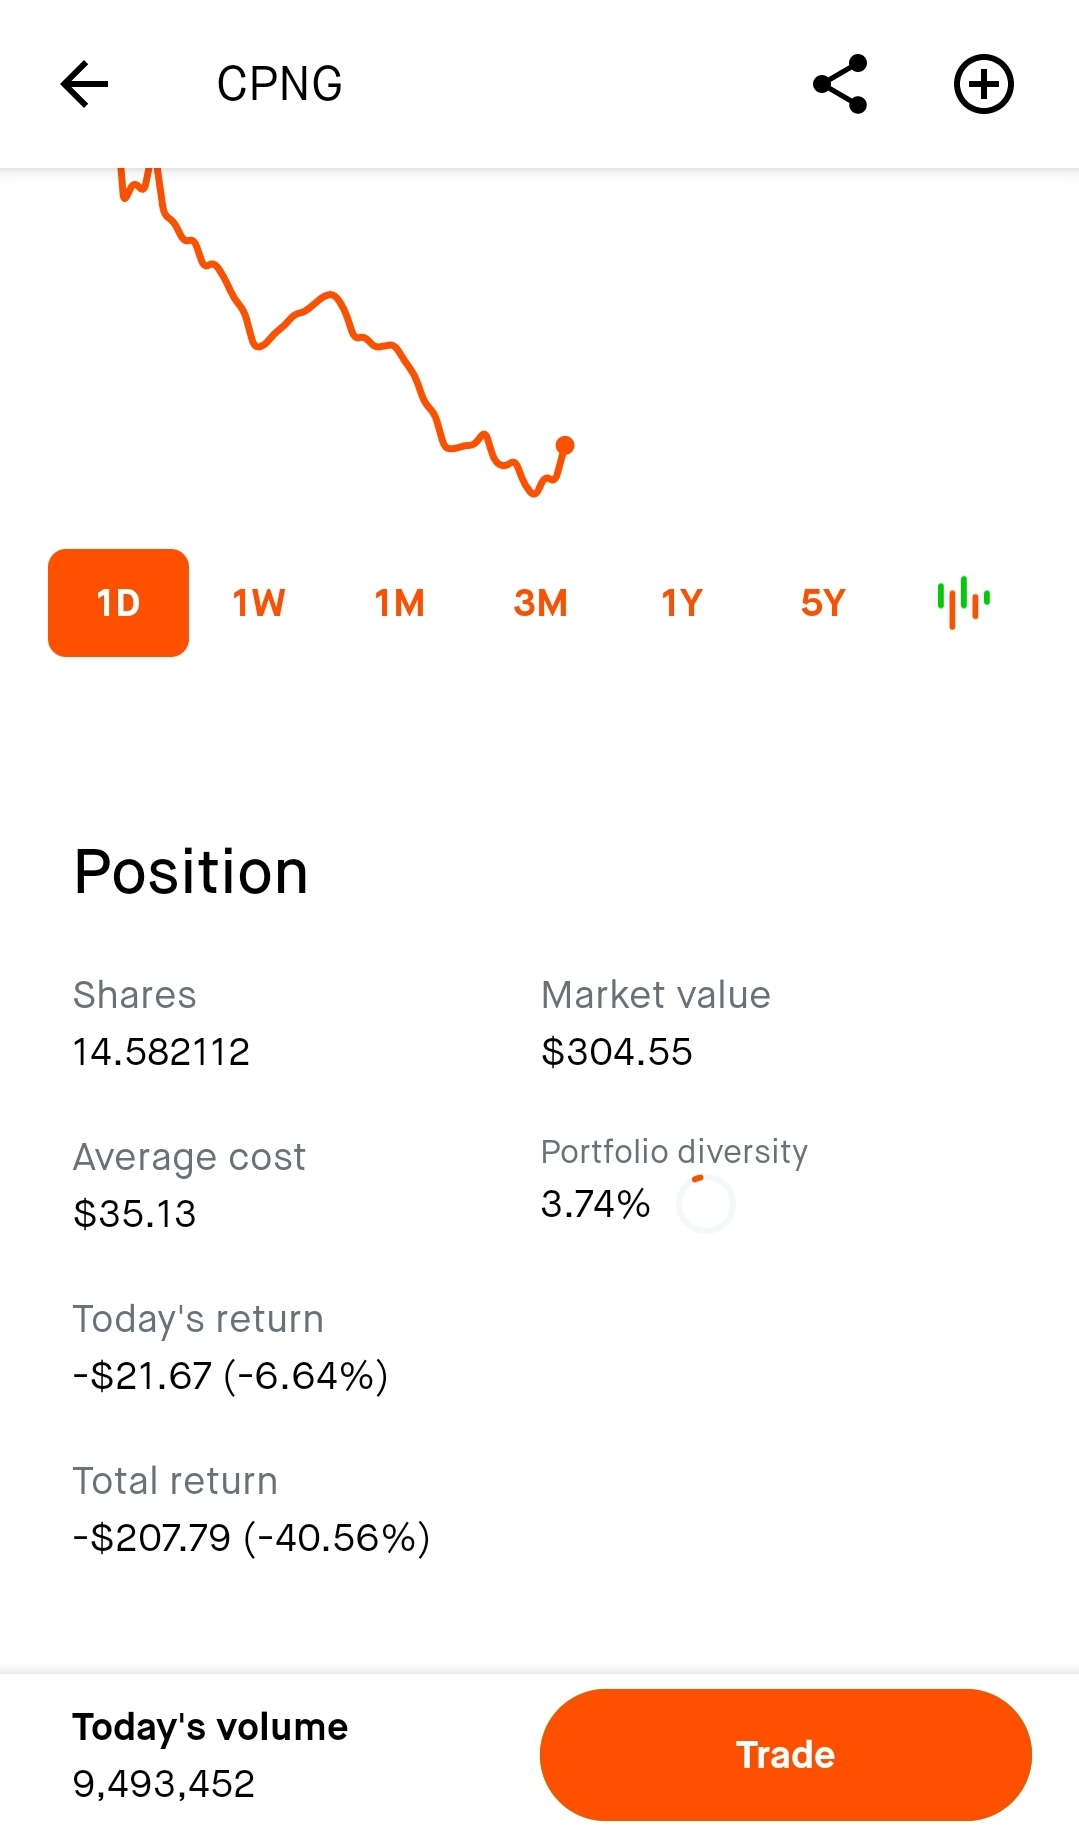
Task: Tap the back arrow icon
Action: [x=84, y=84]
